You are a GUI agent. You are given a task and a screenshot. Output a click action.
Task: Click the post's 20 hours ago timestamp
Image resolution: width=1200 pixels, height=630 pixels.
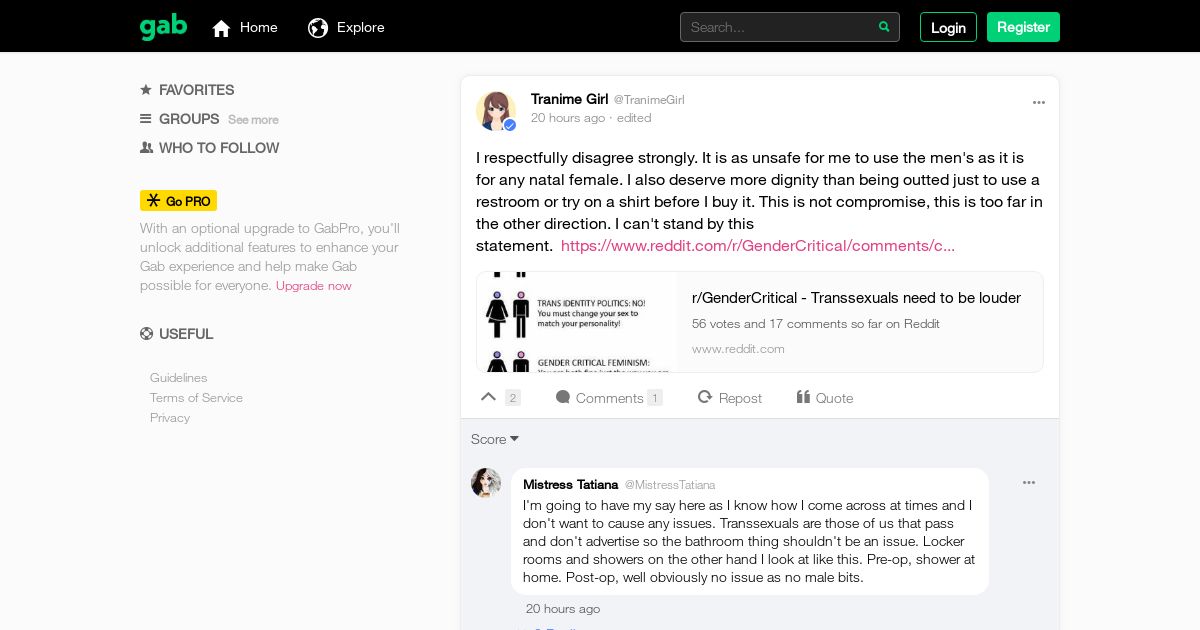pos(568,118)
